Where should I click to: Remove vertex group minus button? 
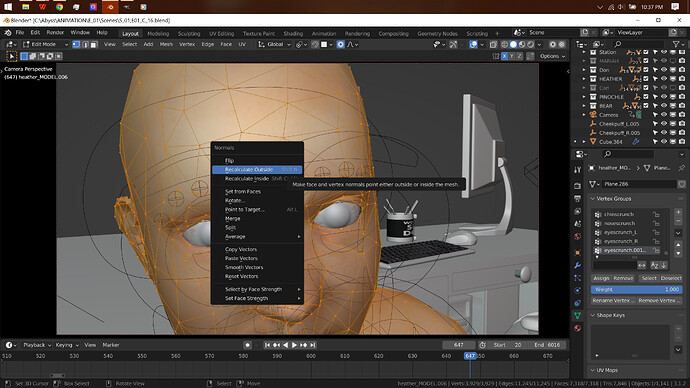(678, 221)
